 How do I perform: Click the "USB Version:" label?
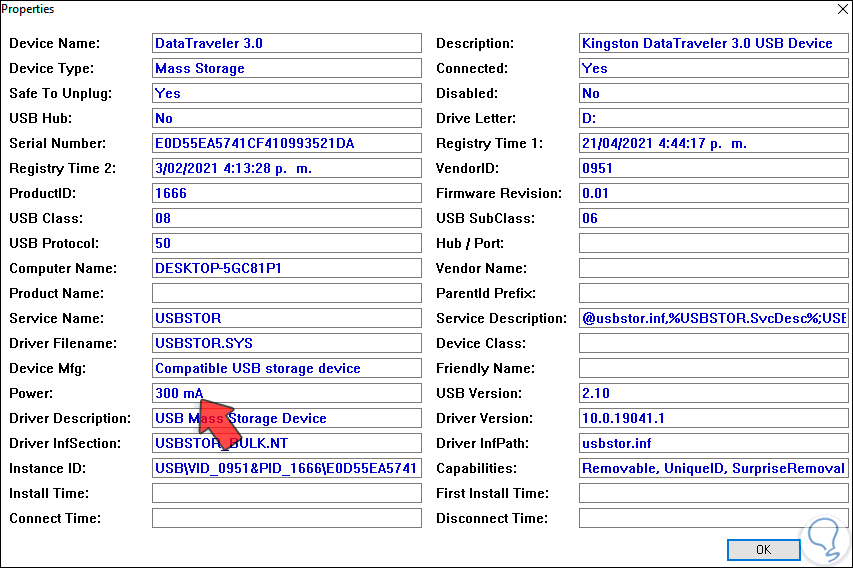tap(479, 393)
